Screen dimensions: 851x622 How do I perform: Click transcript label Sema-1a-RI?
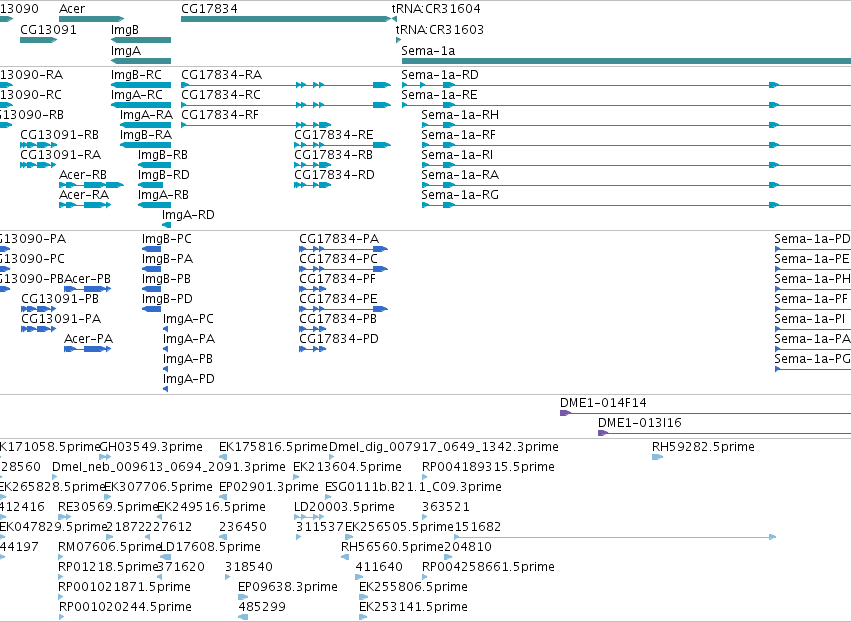coord(457,155)
